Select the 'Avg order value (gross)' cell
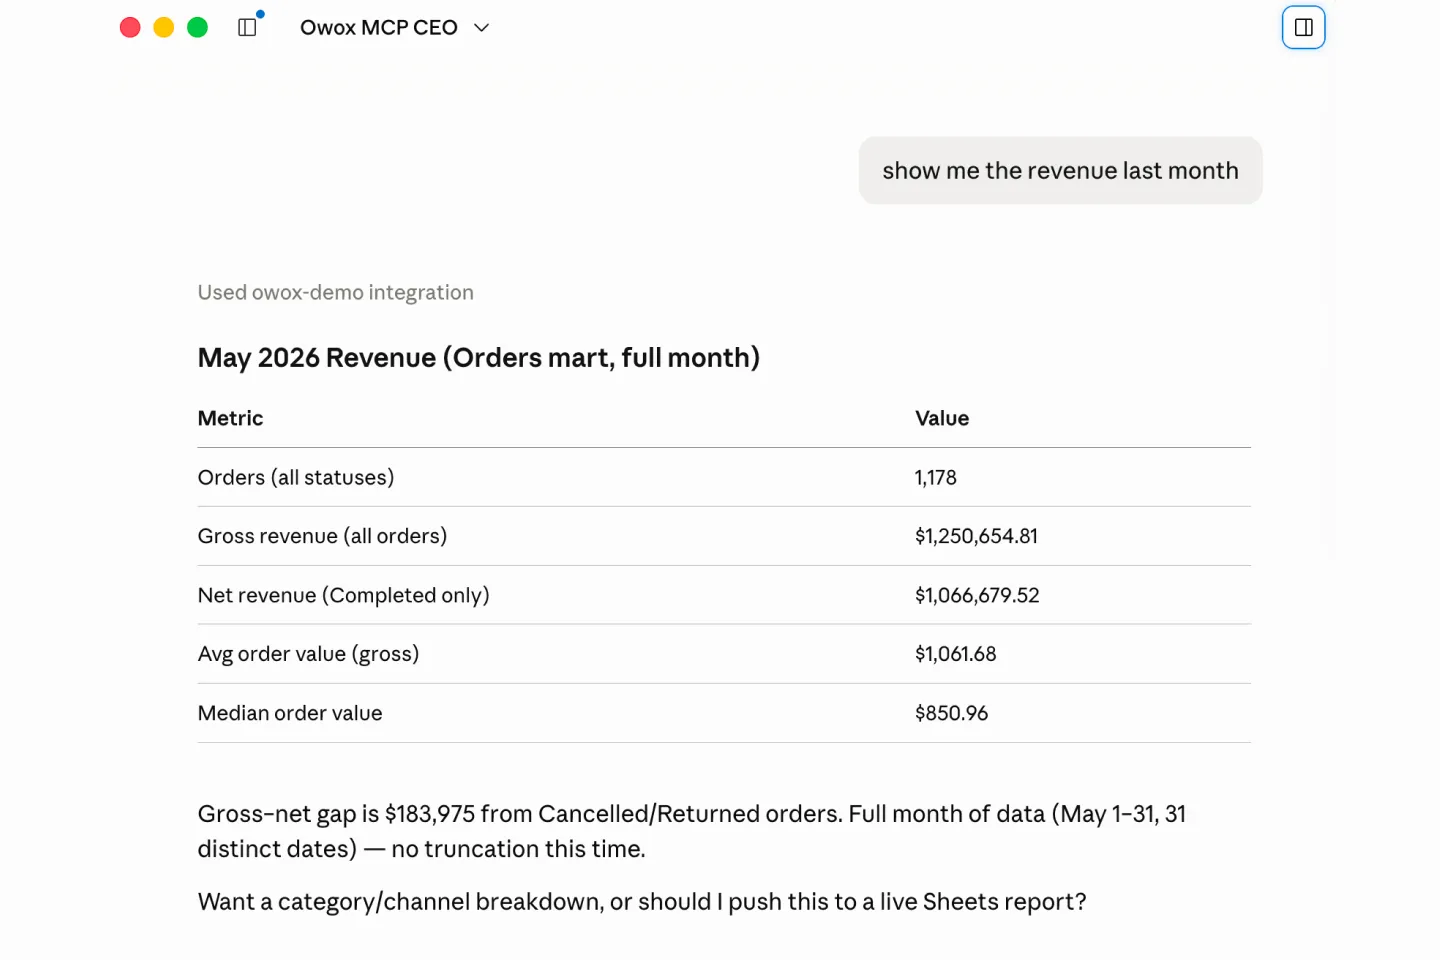The image size is (1440, 960). point(309,654)
